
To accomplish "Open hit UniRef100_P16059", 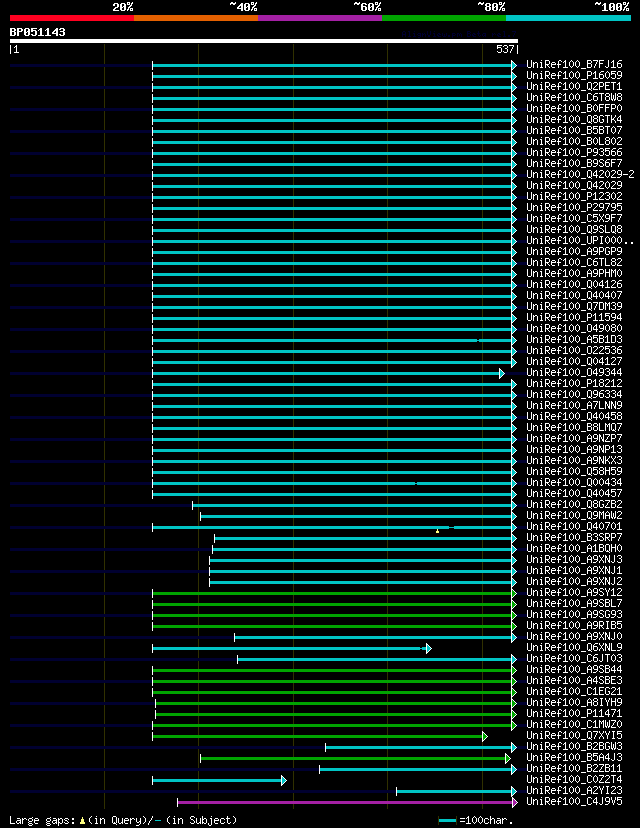I will 574,76.
